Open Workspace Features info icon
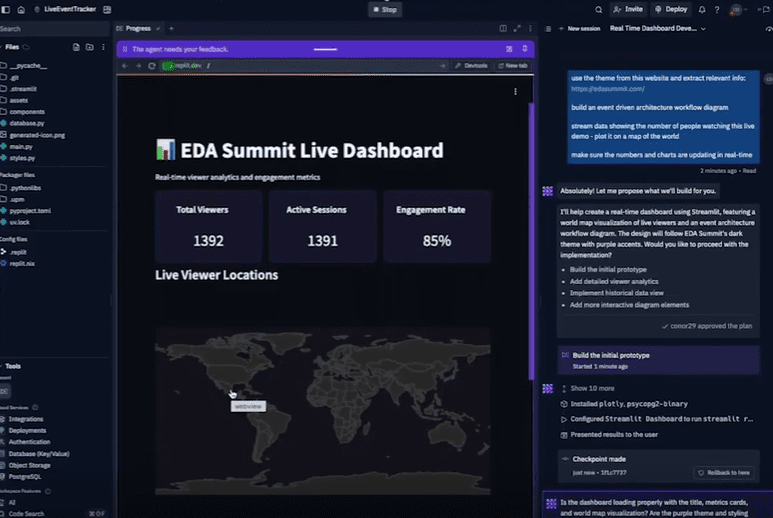 coord(48,491)
